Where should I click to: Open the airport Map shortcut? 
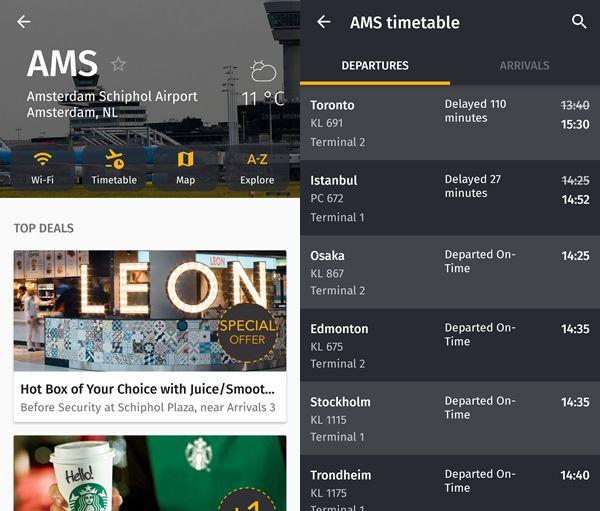tap(186, 168)
